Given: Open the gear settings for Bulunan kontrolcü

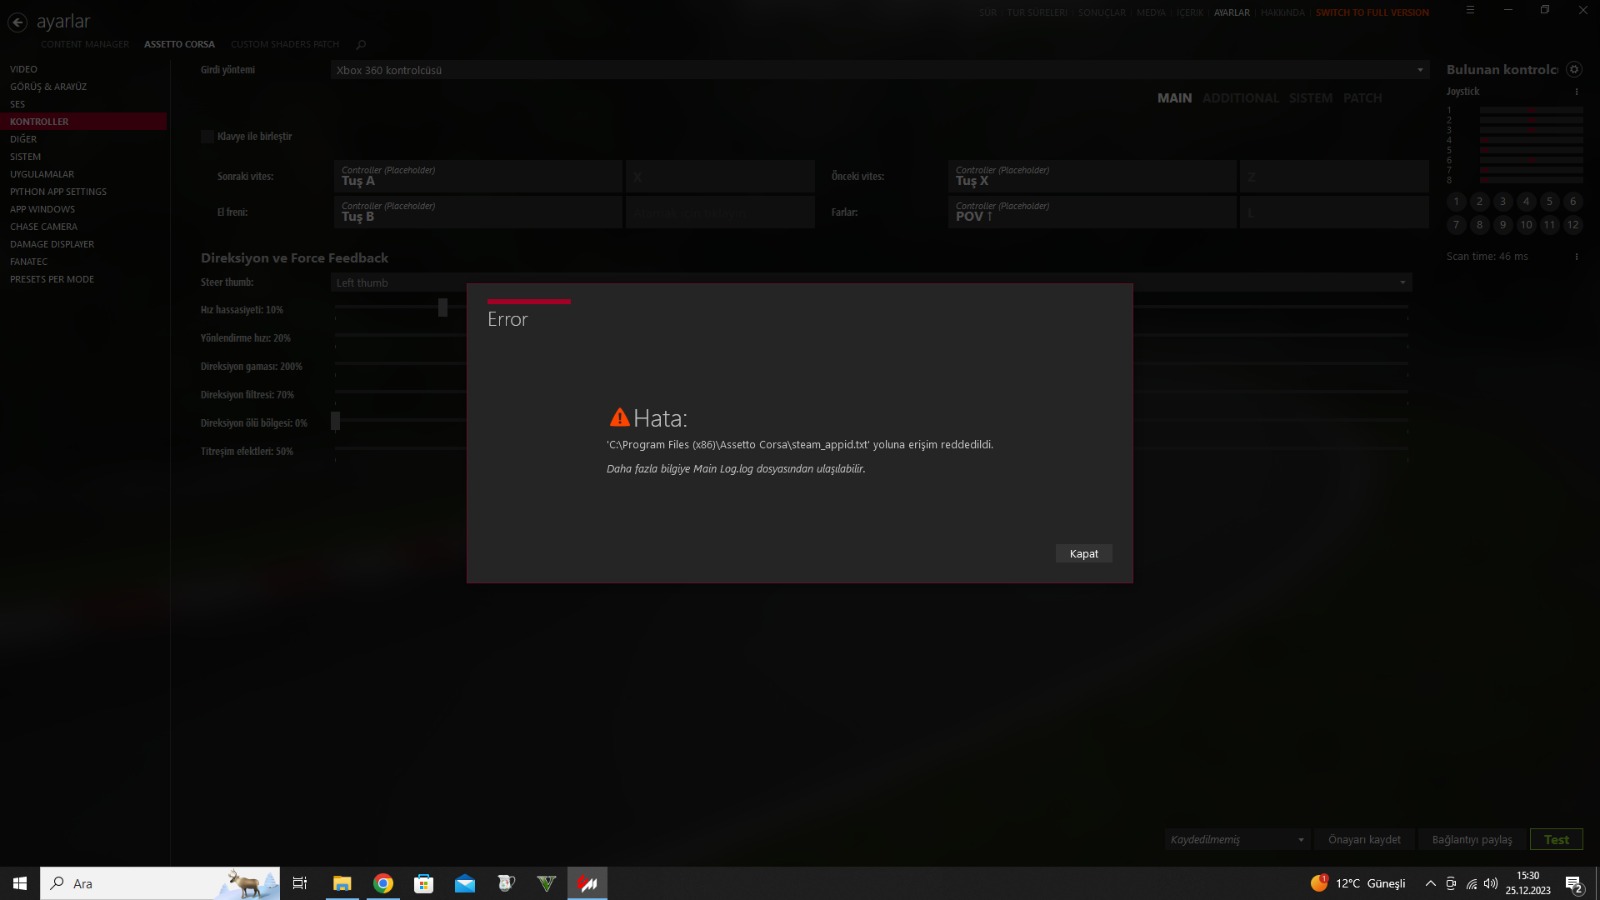Looking at the screenshot, I should [x=1574, y=69].
